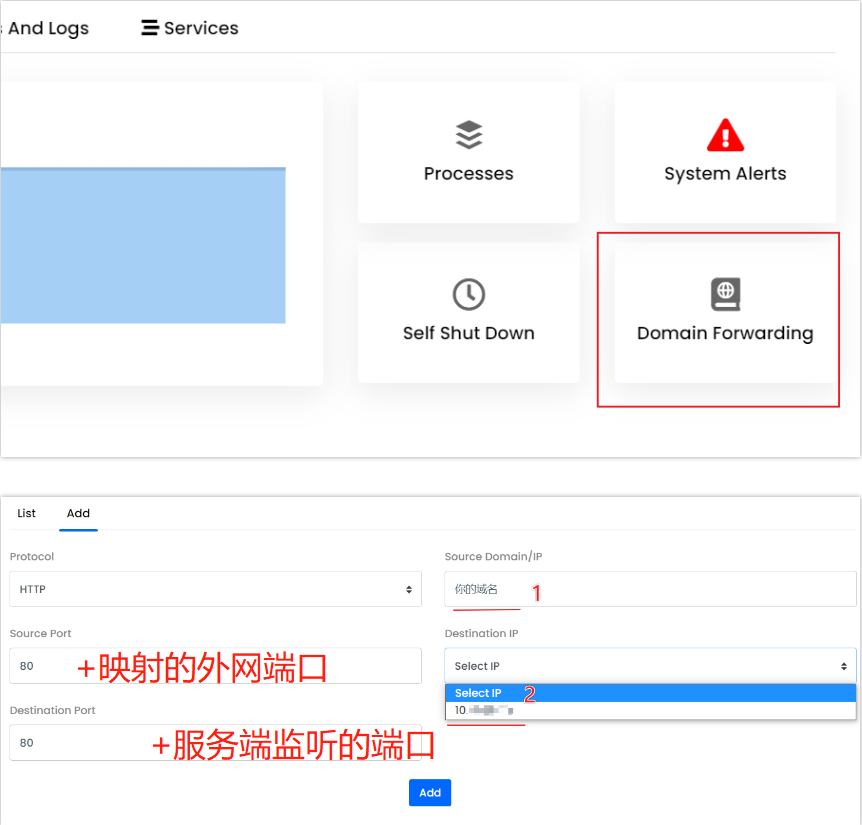Screen dimensions: 862x825
Task: Click into the Source Port field
Action: pos(215,666)
